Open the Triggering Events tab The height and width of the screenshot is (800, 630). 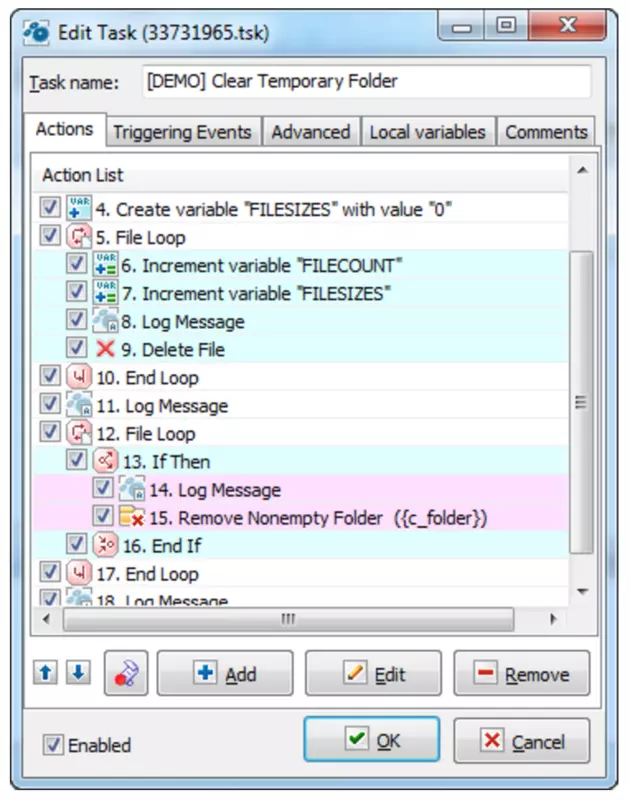(183, 132)
